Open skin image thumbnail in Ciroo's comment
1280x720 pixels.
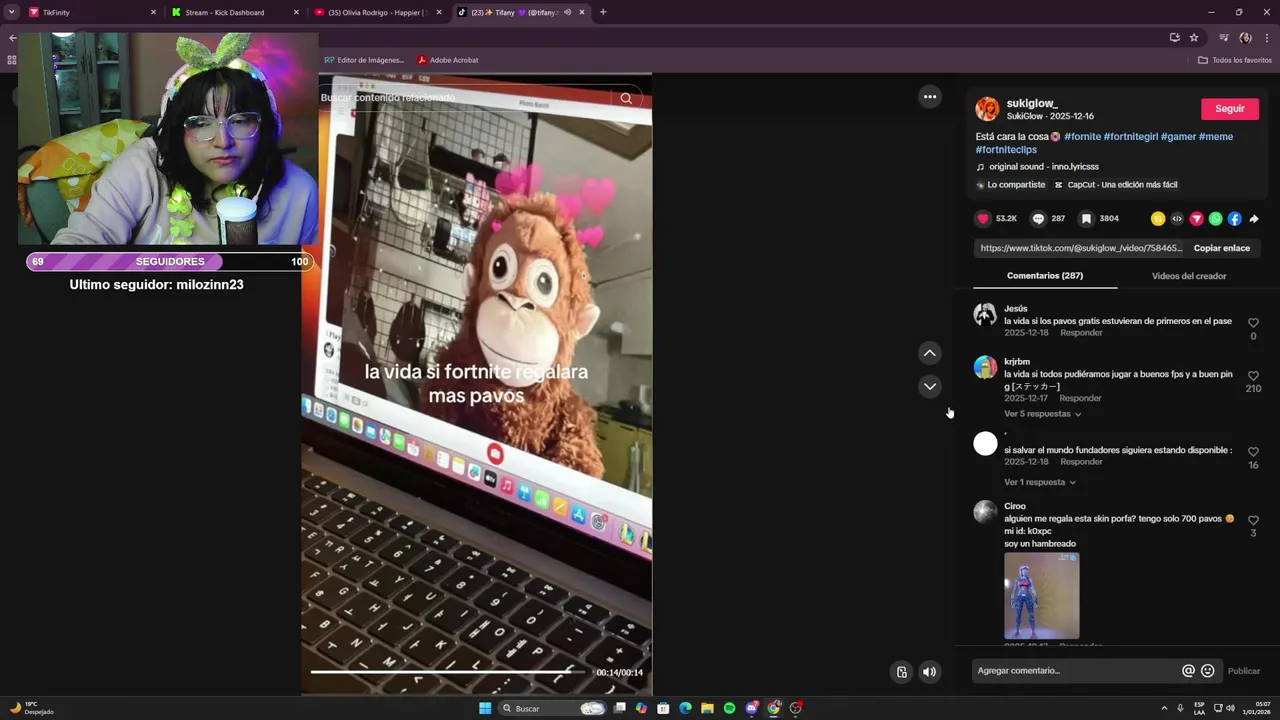1041,596
